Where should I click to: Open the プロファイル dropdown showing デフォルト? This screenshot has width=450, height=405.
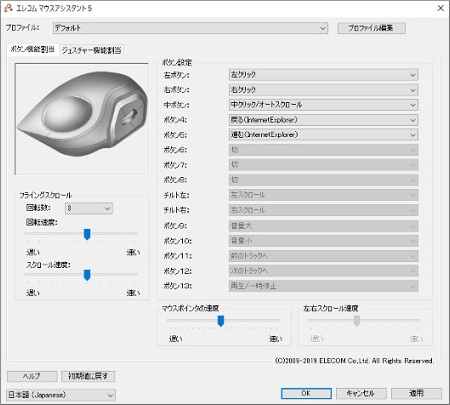coord(190,28)
